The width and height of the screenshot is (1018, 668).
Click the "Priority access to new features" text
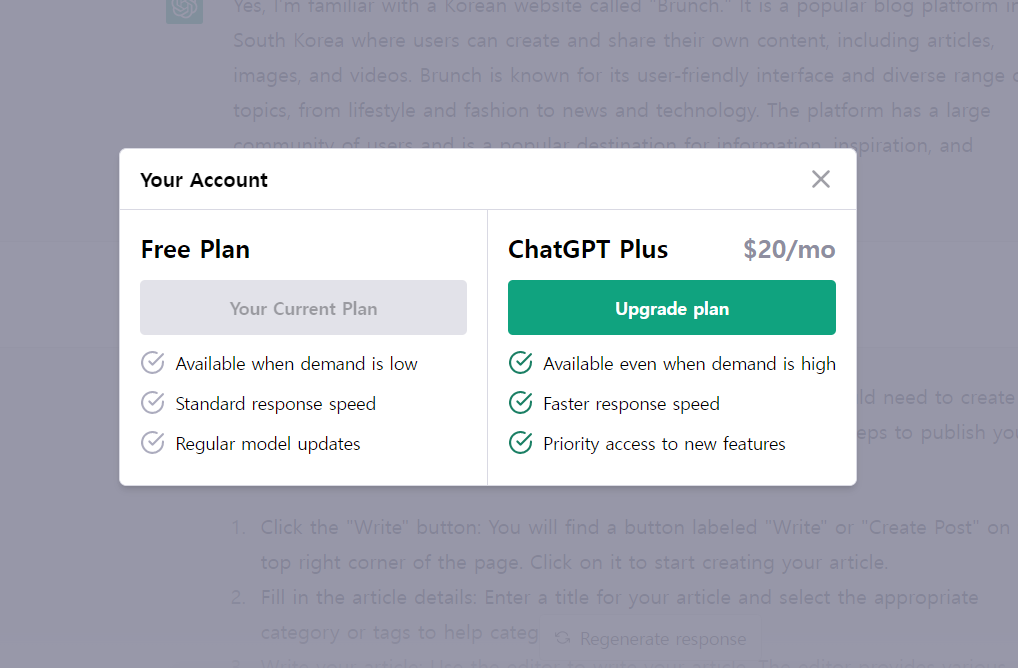click(x=664, y=444)
